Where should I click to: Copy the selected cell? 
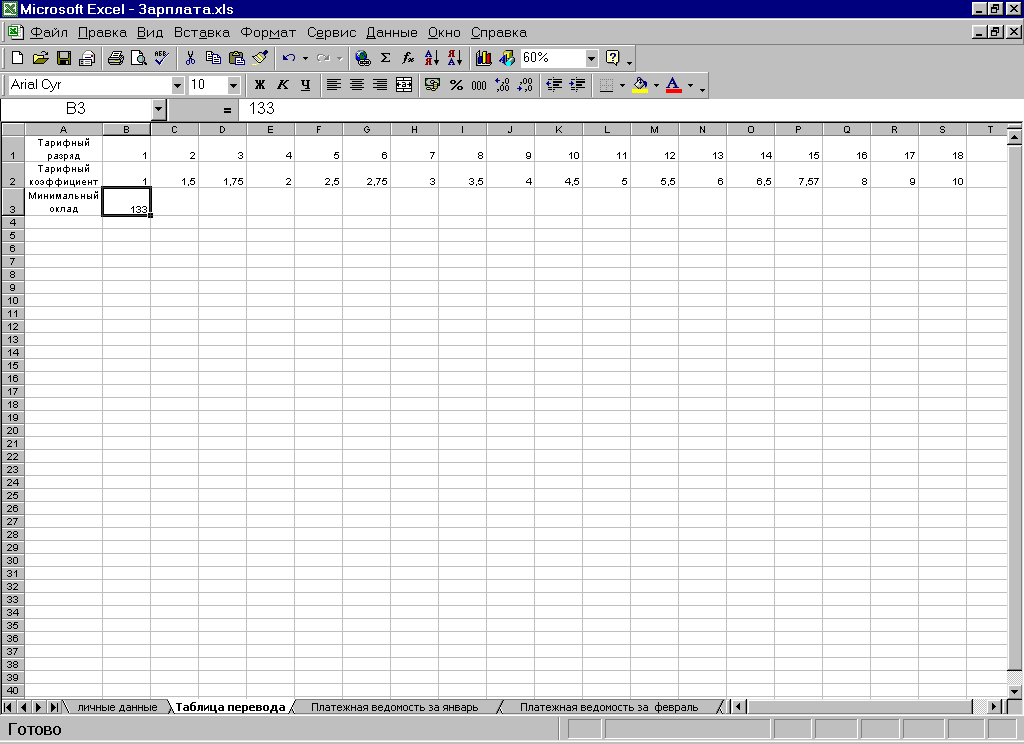point(214,58)
